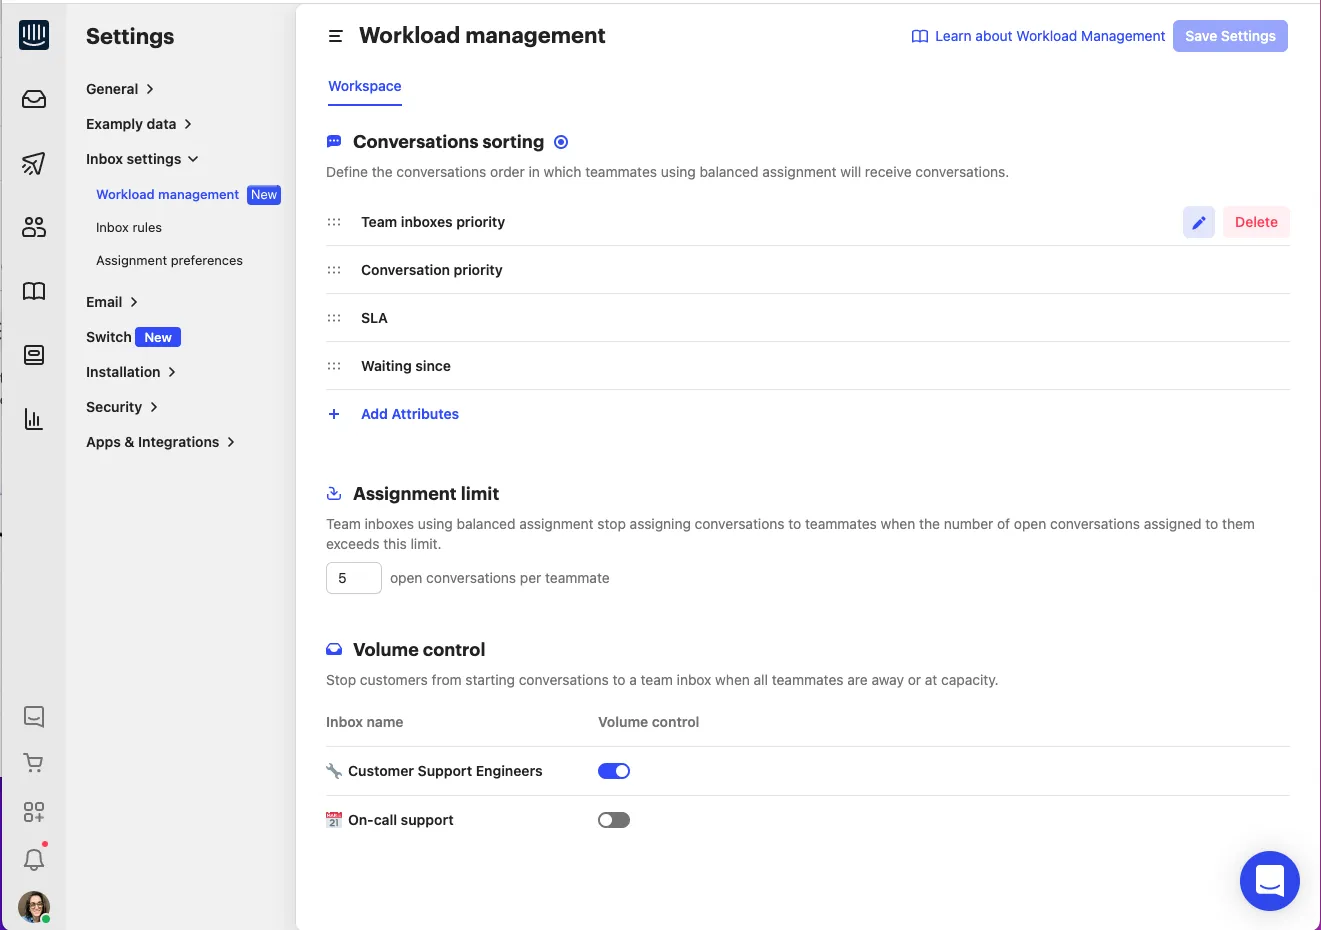Open the App Store grid-plus icon

point(34,812)
